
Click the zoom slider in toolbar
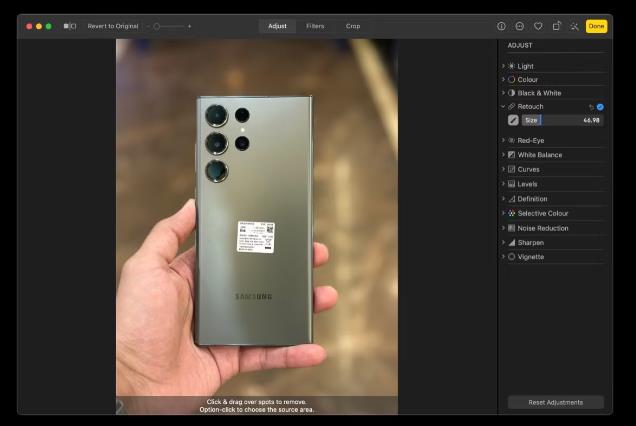coord(170,26)
